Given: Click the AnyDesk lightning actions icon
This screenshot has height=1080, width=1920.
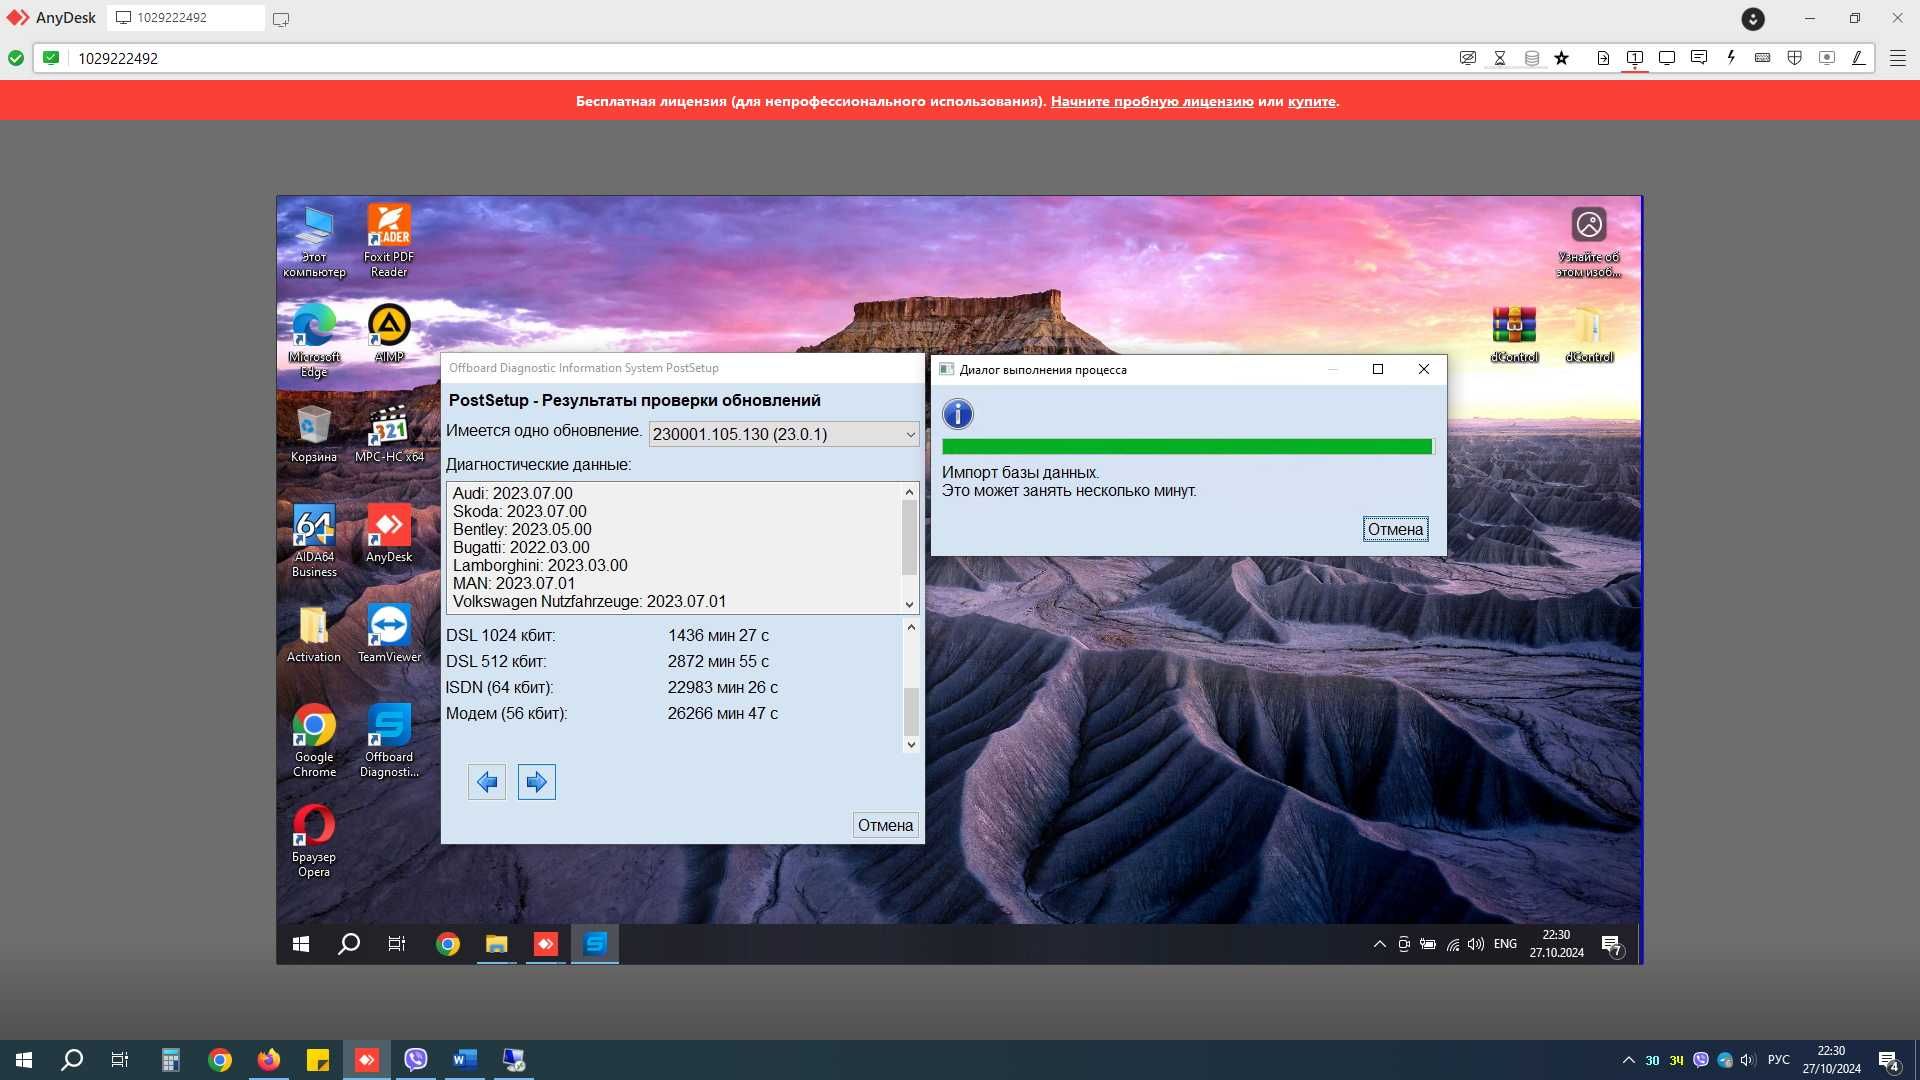Looking at the screenshot, I should pos(1731,58).
